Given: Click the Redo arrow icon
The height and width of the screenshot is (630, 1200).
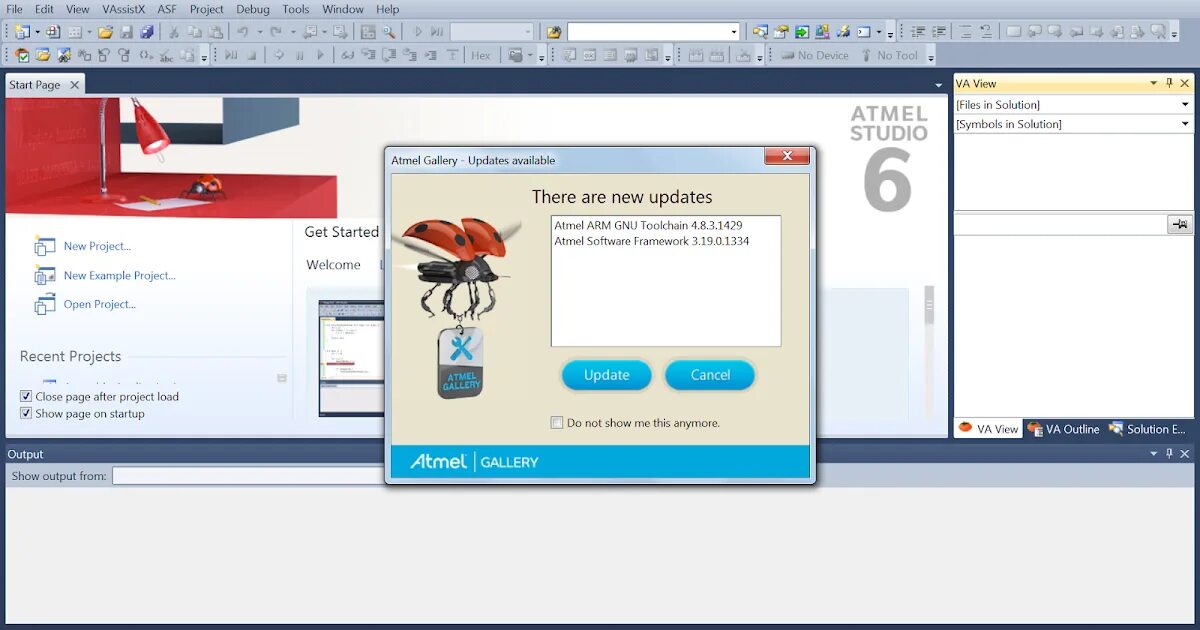Looking at the screenshot, I should click(276, 32).
